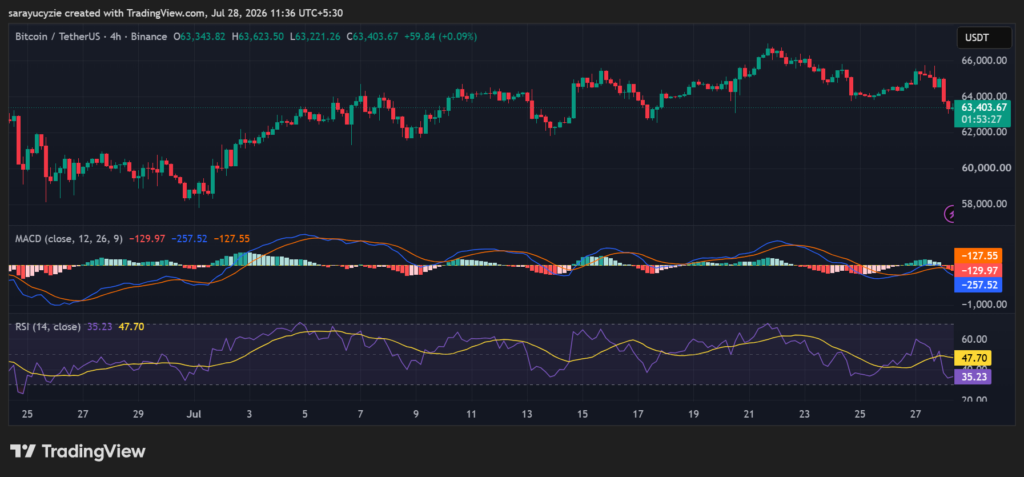Click the orange MACD signal value tag -127.55
The image size is (1024, 477).
[x=978, y=257]
